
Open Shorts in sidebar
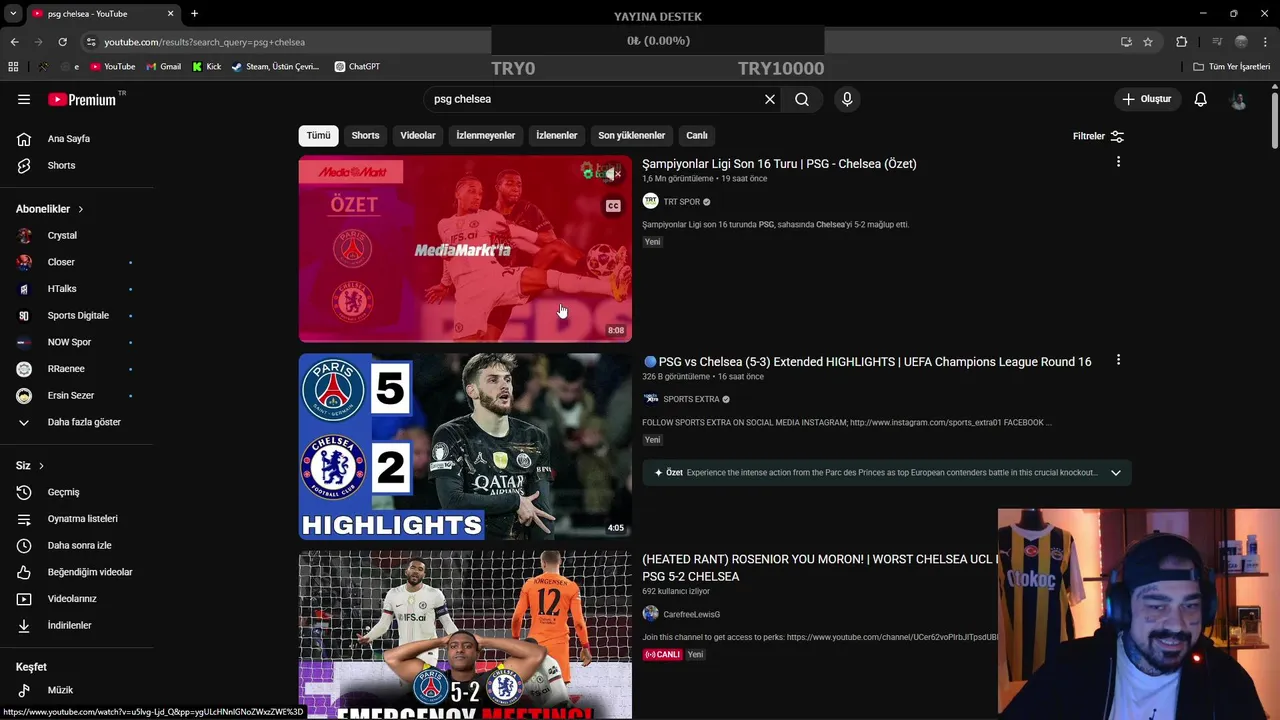[x=61, y=165]
